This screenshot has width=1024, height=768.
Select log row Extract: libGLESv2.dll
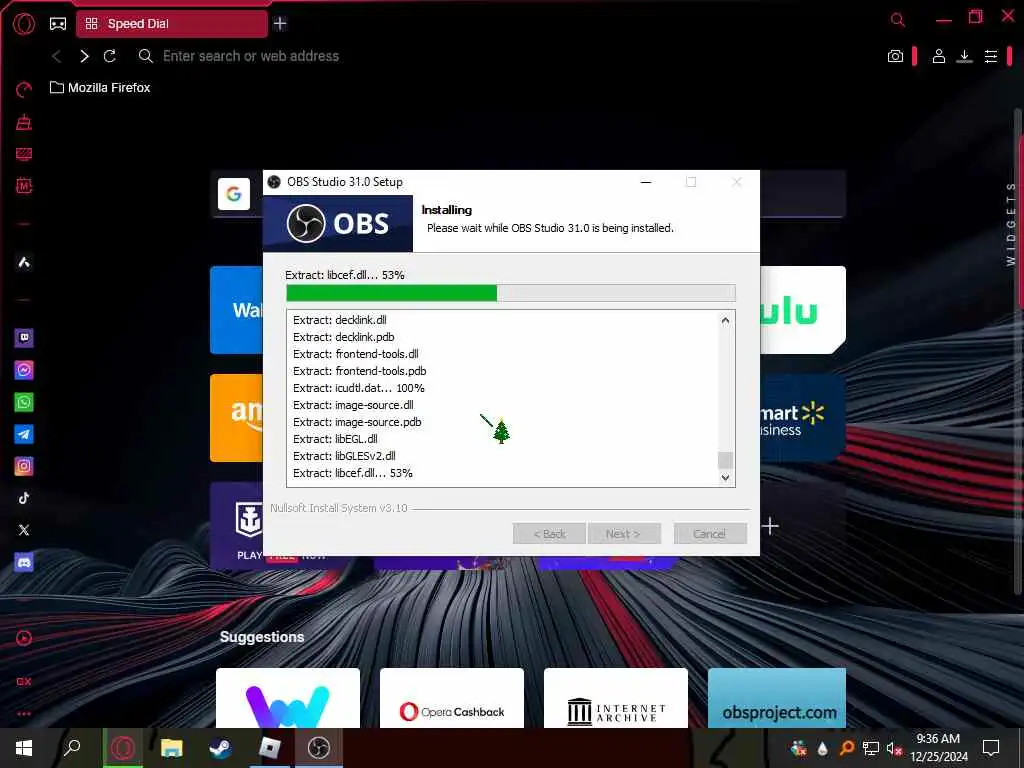[x=344, y=456]
